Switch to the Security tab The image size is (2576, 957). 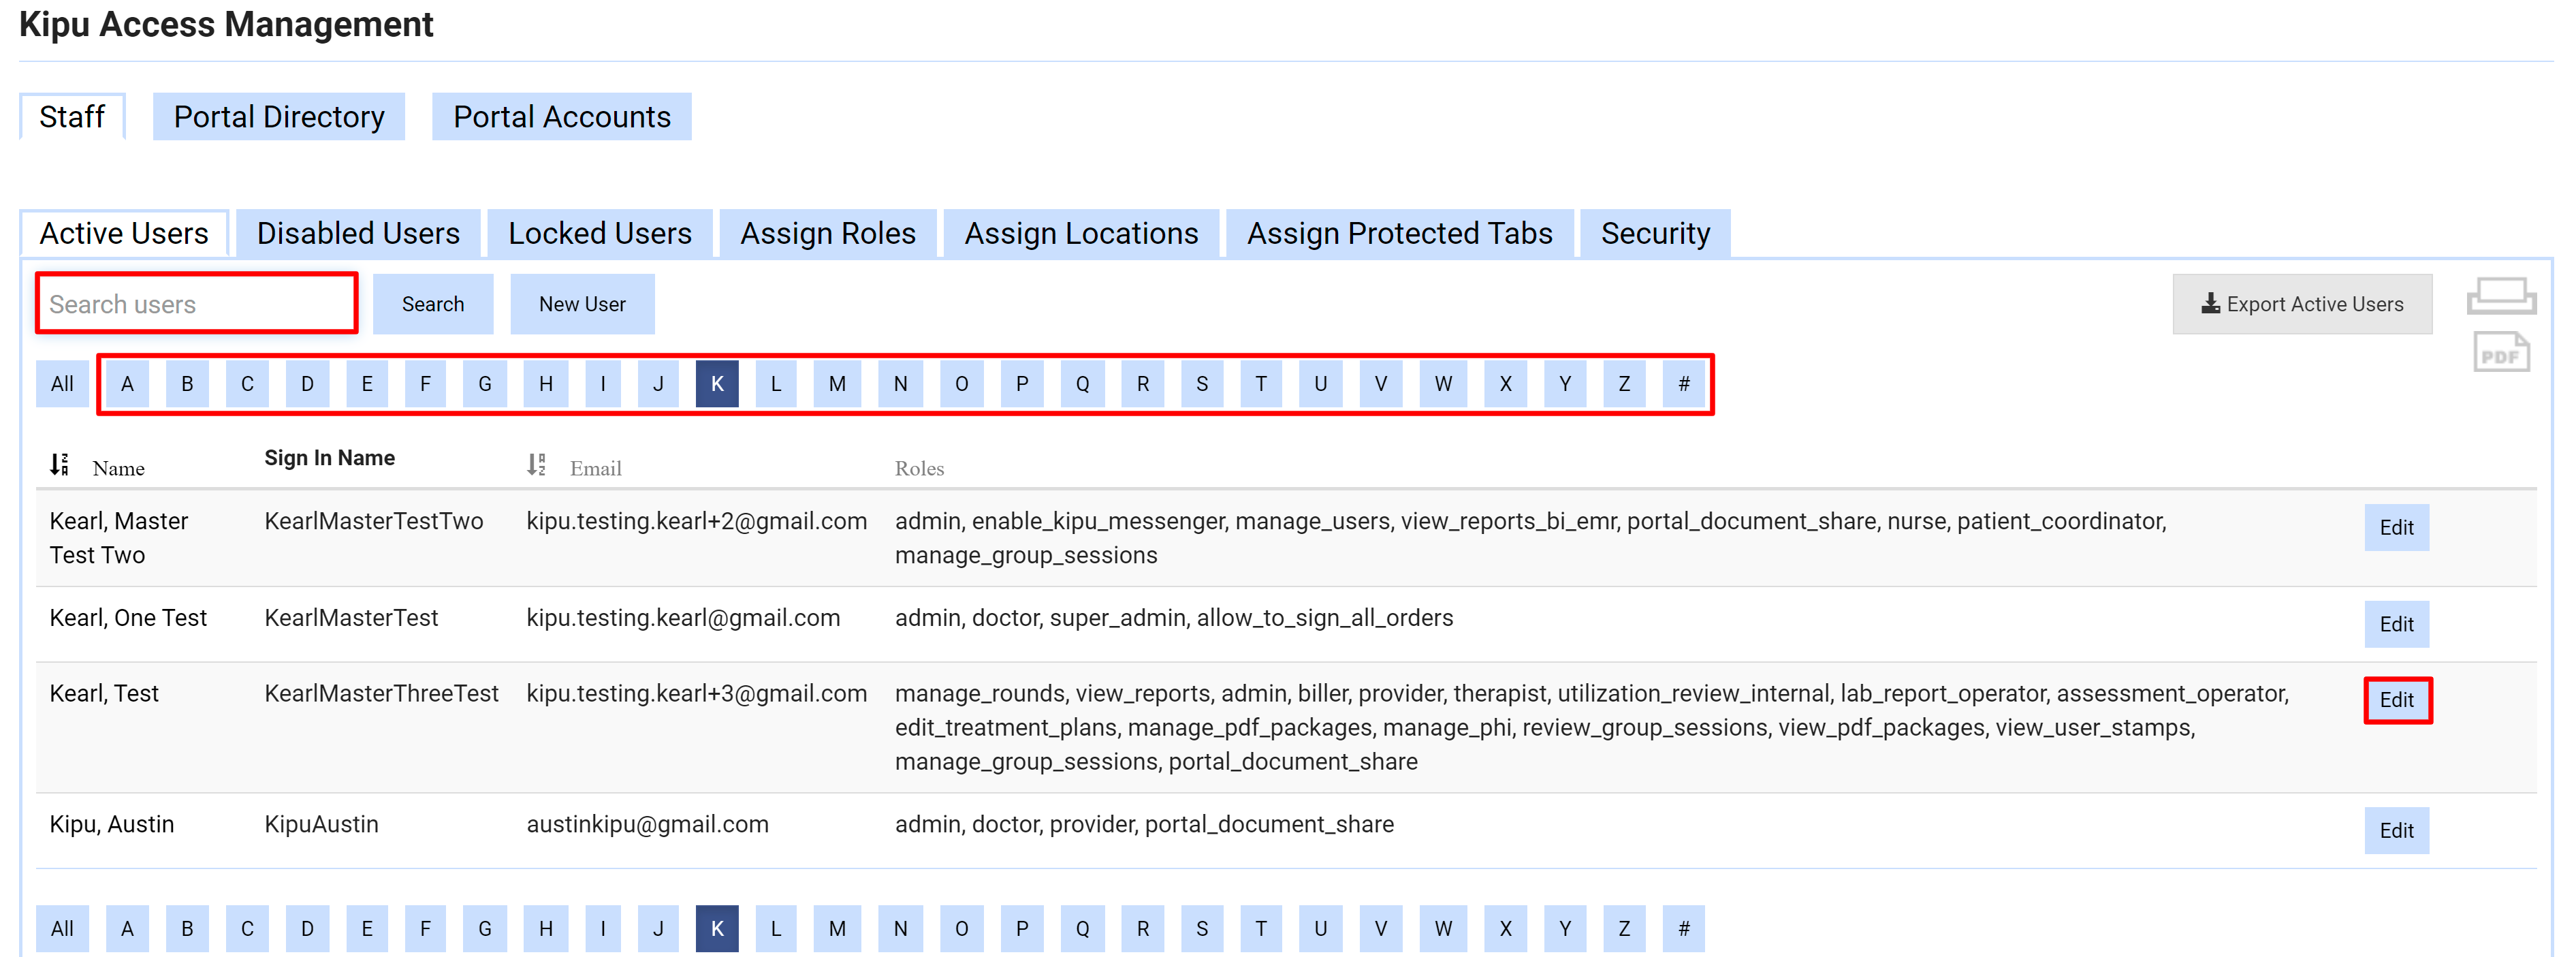pyautogui.click(x=1655, y=233)
